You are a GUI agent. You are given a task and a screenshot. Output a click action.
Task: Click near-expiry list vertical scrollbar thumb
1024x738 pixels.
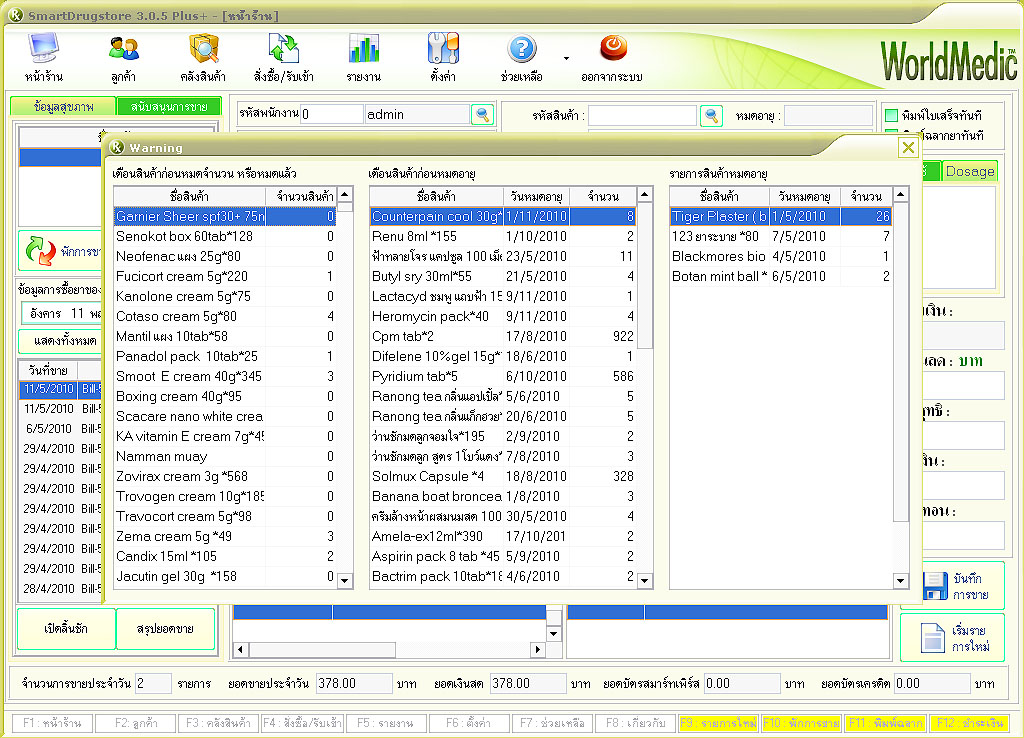[x=645, y=277]
